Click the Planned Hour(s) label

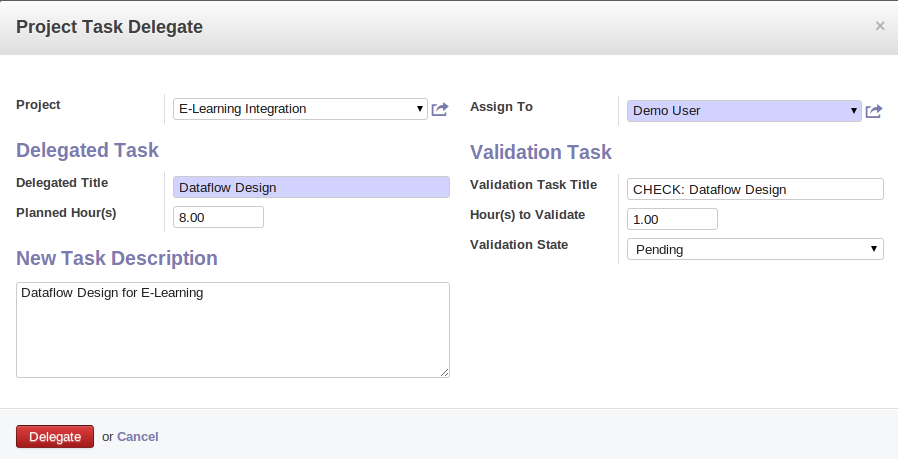coord(66,213)
